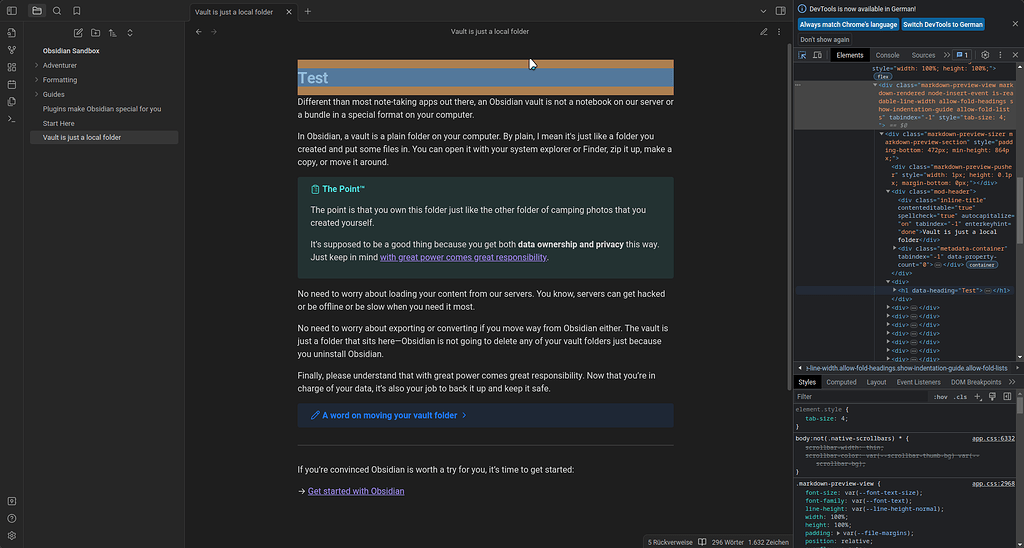Click '5 Rückverweise' in status bar
Screen dimensions: 1024x548
[x=670, y=542]
